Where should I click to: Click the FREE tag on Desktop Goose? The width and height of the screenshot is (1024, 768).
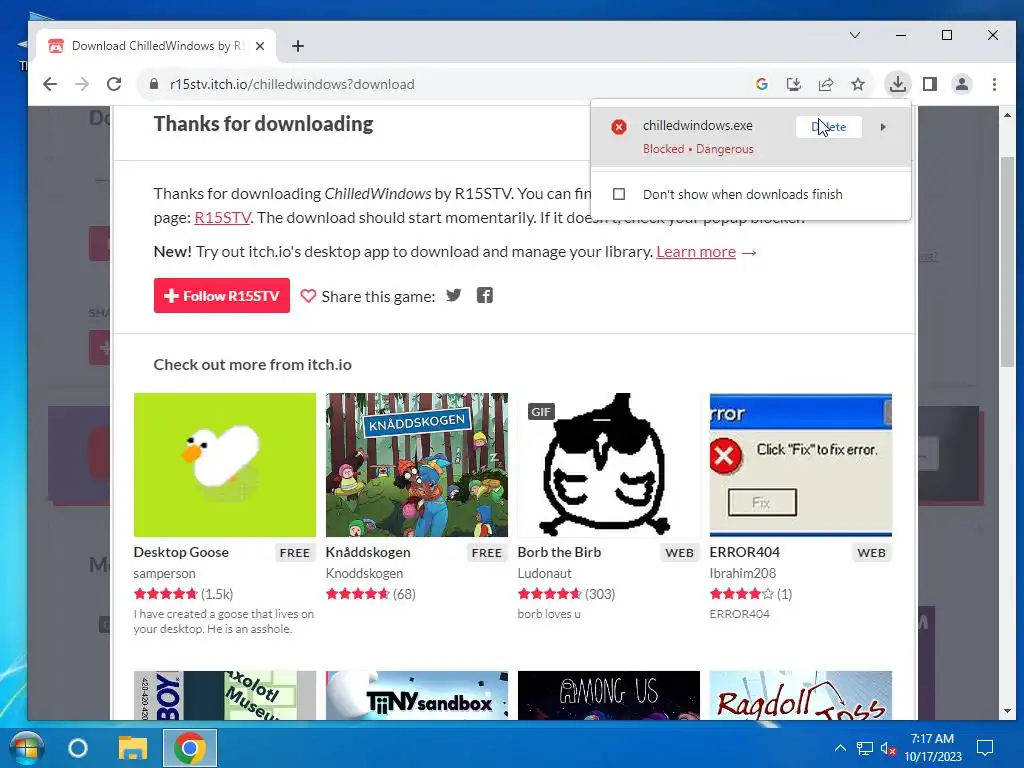coord(295,552)
